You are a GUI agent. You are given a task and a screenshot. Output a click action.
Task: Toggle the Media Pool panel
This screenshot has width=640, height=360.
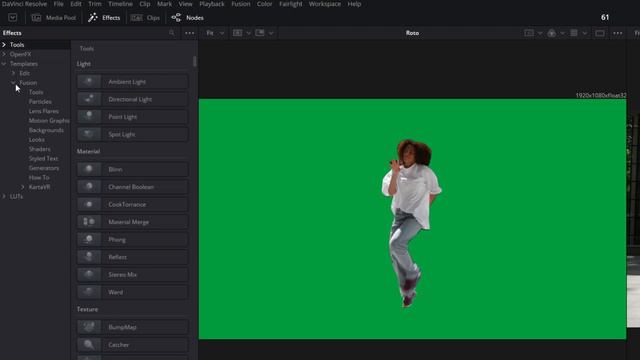(x=54, y=18)
